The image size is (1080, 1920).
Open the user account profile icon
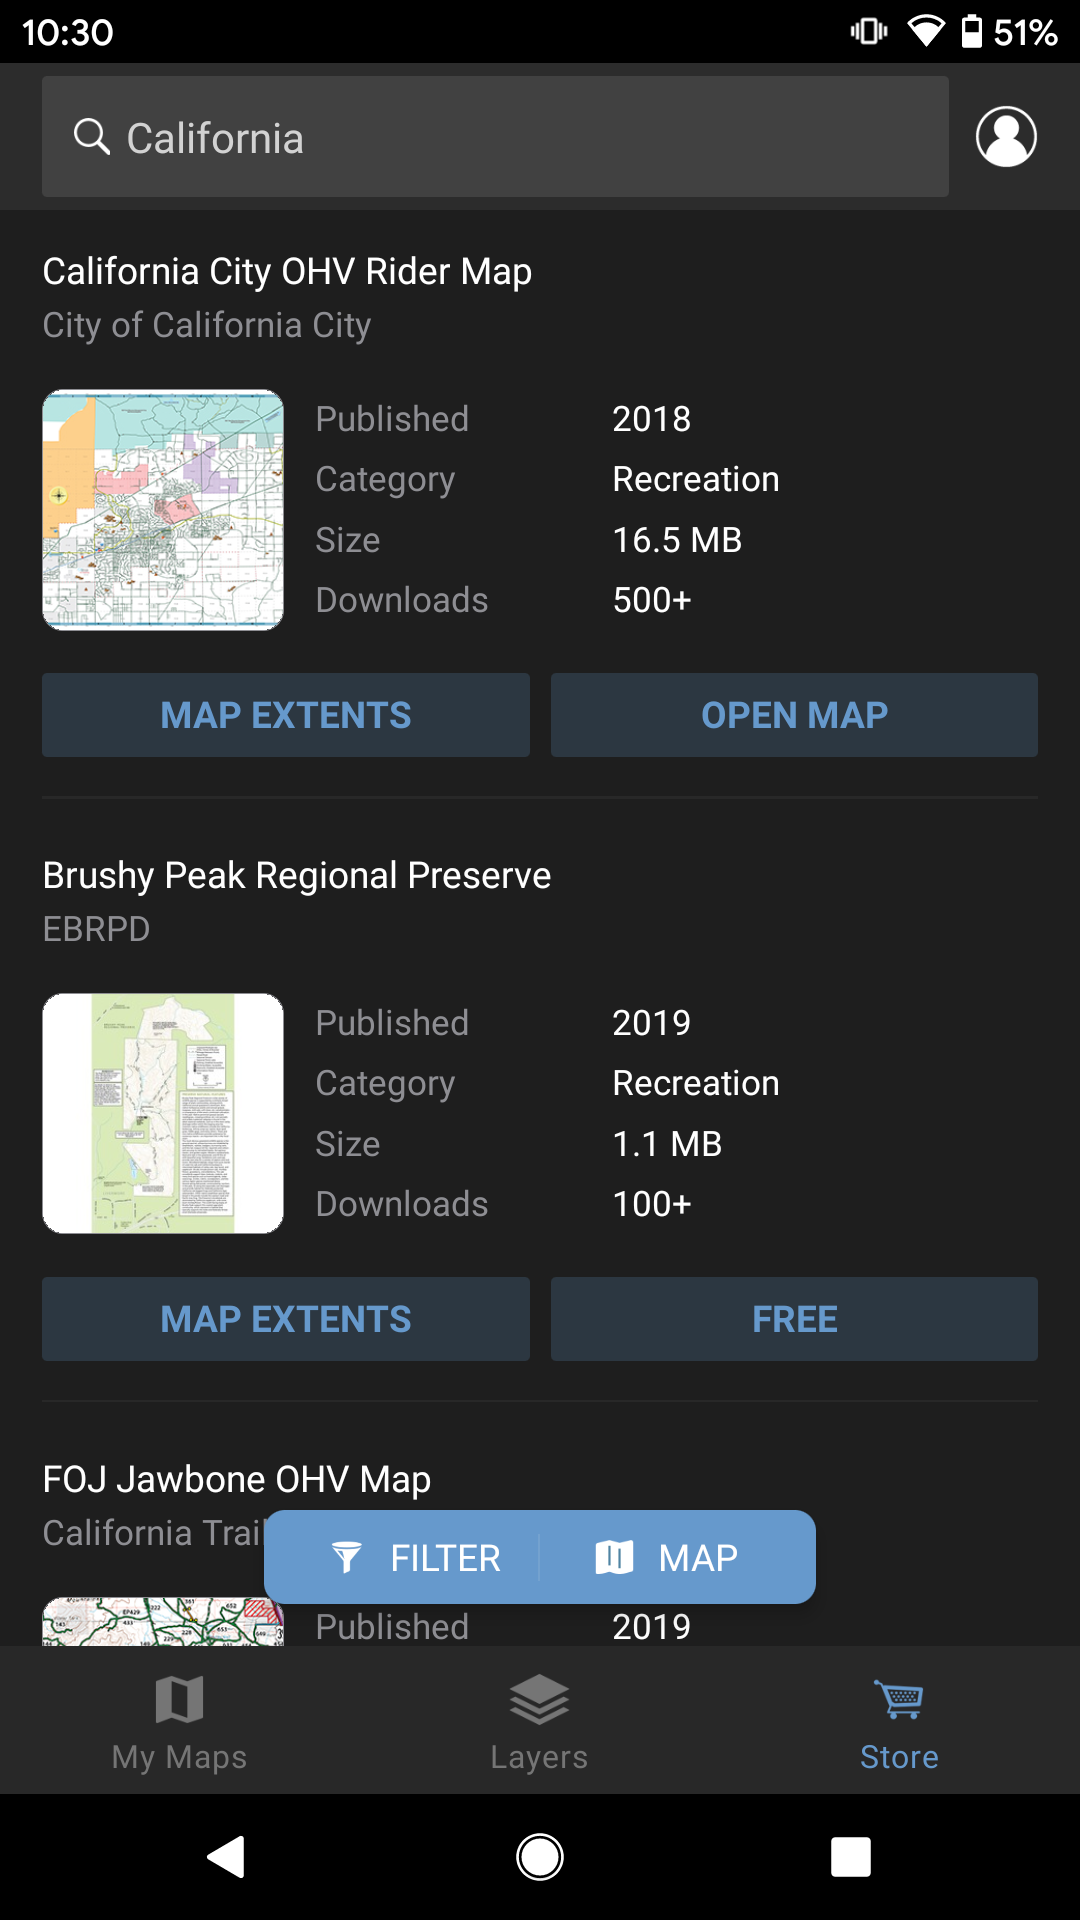click(x=1006, y=137)
